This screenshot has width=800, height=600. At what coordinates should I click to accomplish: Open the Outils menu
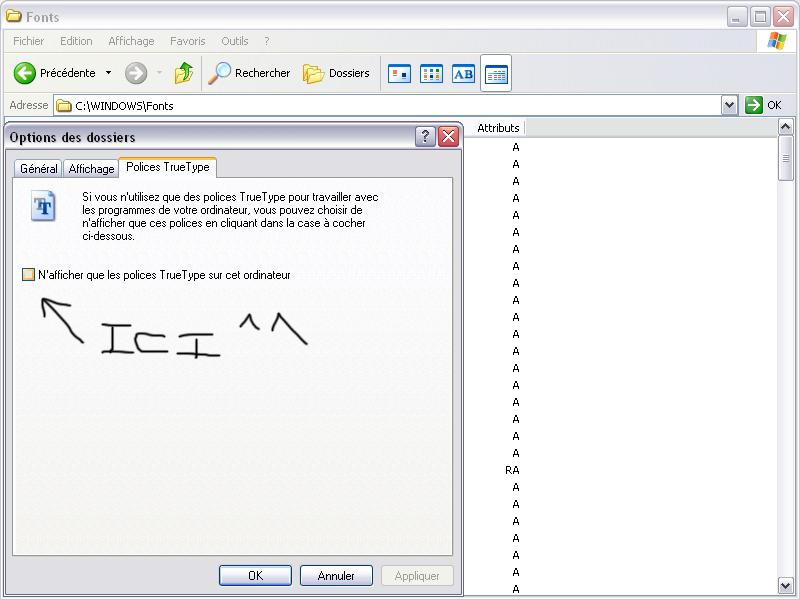click(x=235, y=41)
